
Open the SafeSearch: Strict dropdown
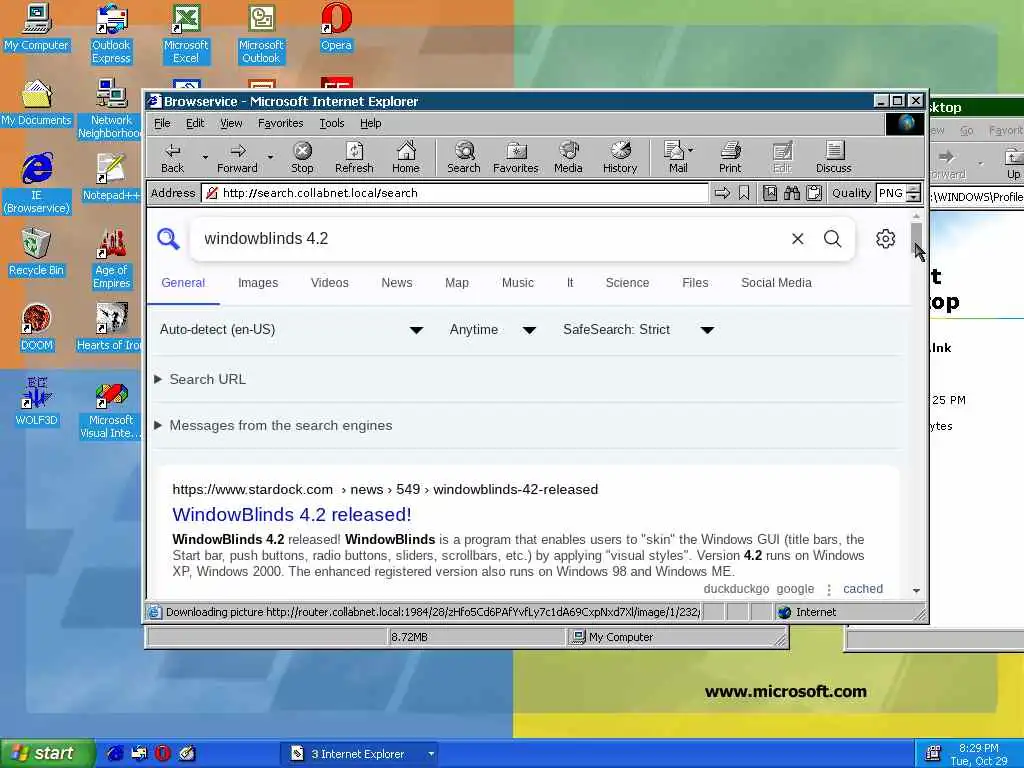click(638, 330)
